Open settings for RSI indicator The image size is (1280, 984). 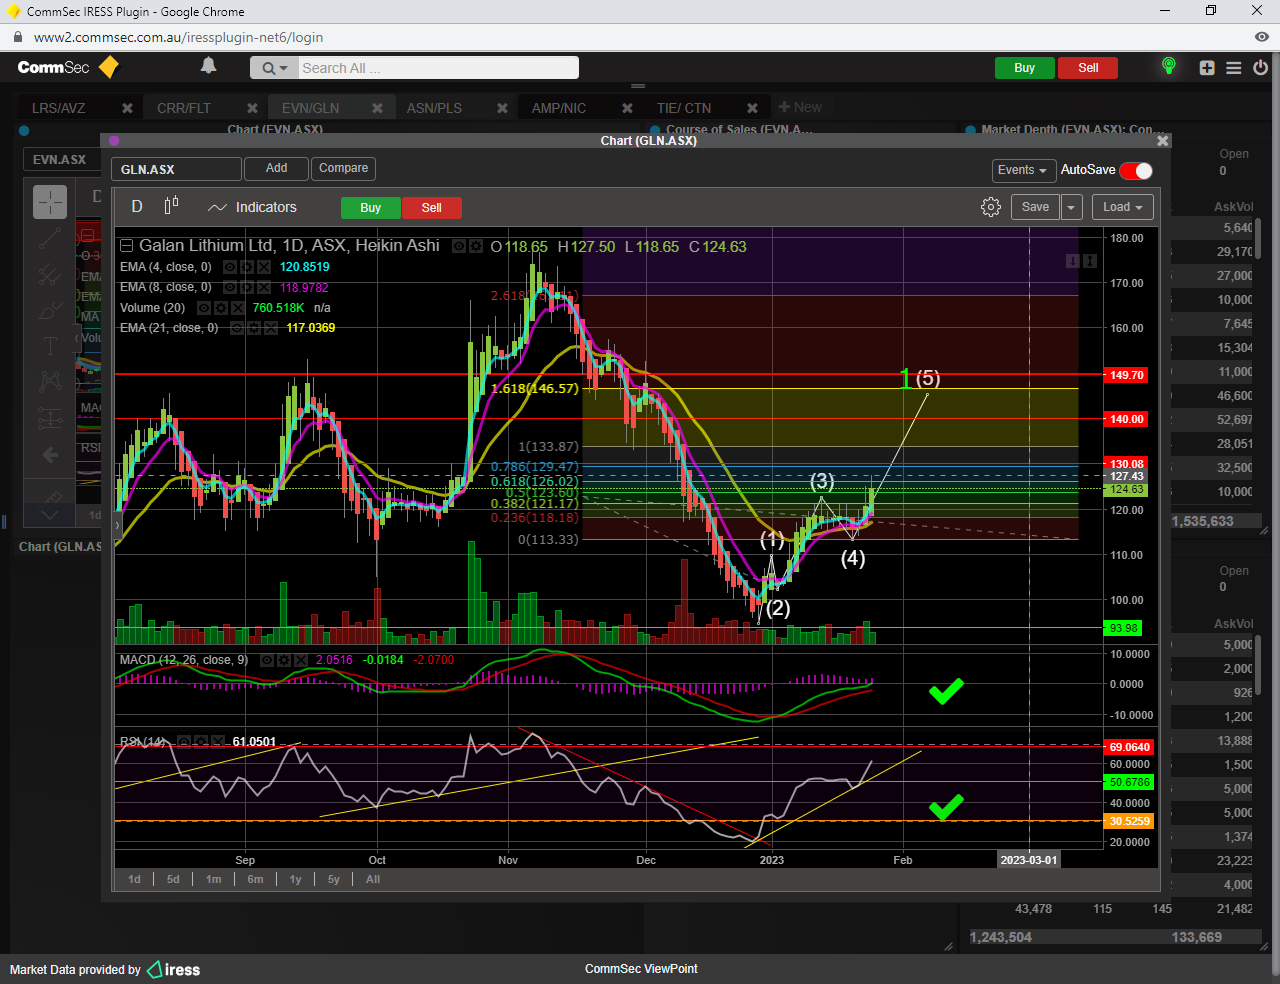[201, 742]
